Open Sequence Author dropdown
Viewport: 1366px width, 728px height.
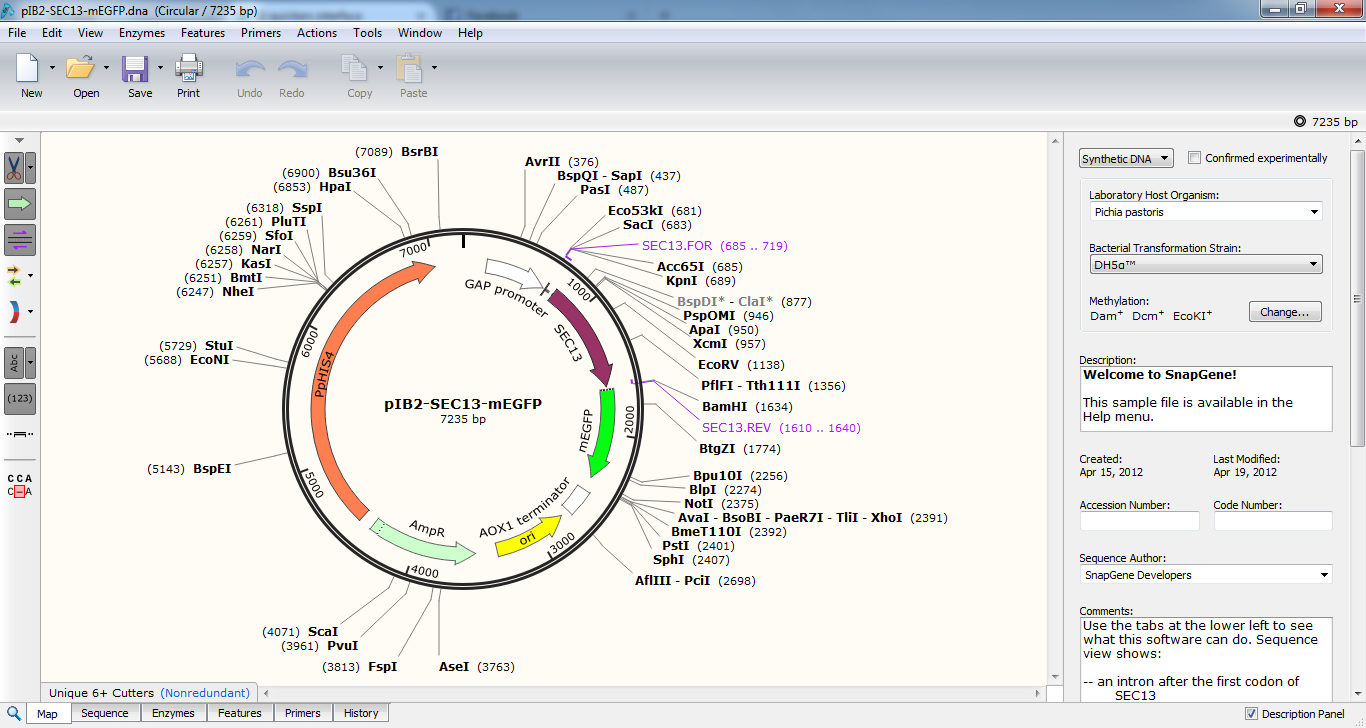tap(1206, 575)
